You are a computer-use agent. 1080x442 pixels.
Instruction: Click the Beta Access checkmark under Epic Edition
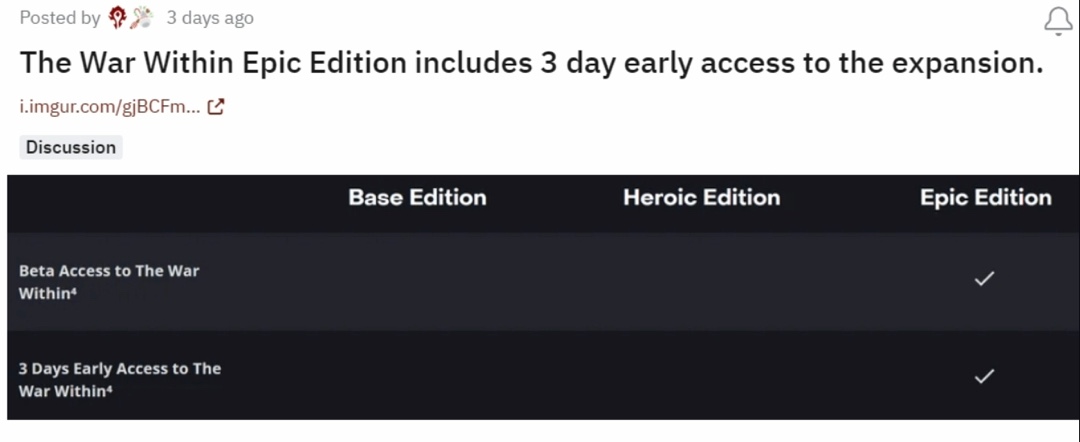(x=984, y=279)
